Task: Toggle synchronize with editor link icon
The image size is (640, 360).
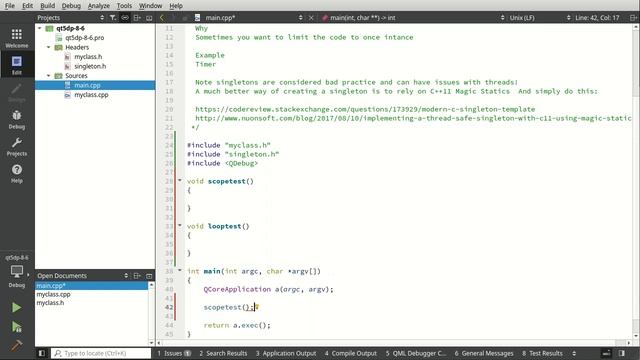Action: point(125,18)
